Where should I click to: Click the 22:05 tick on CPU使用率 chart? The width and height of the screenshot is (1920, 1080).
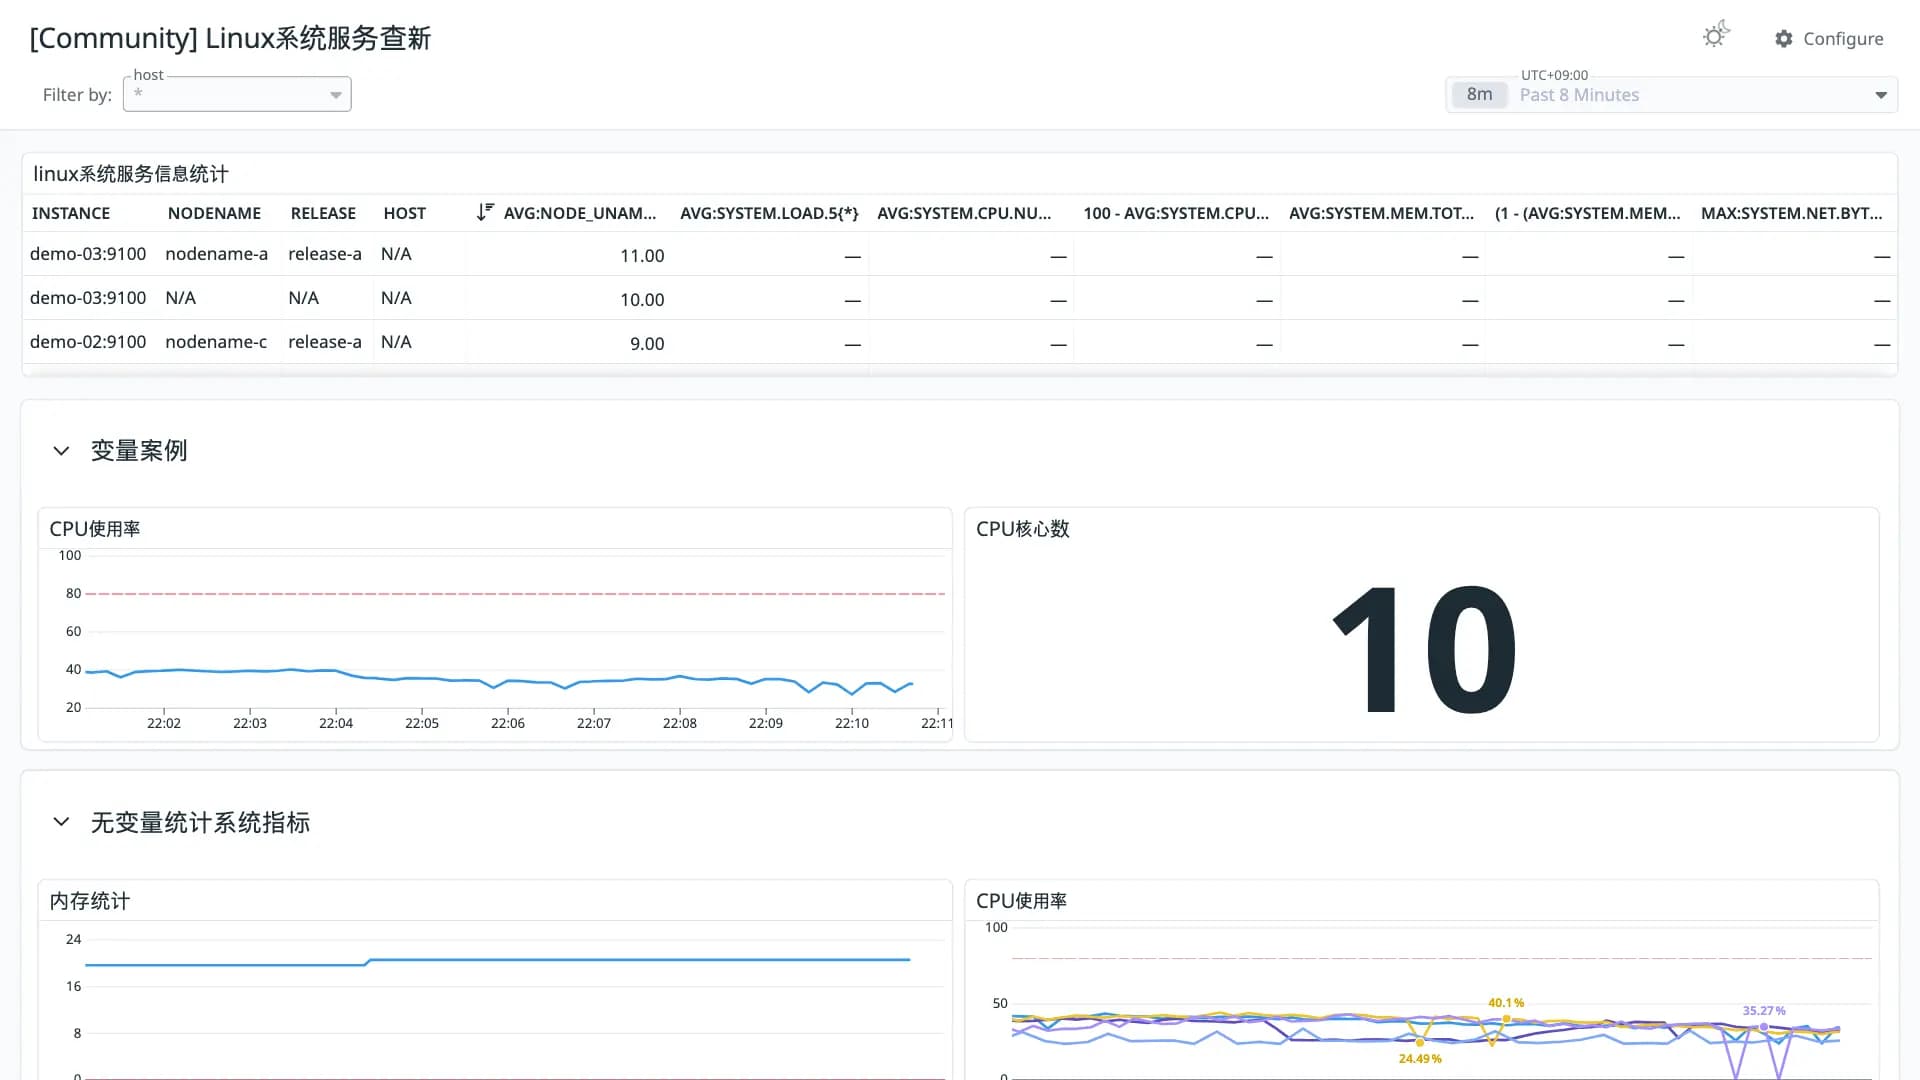tap(422, 723)
